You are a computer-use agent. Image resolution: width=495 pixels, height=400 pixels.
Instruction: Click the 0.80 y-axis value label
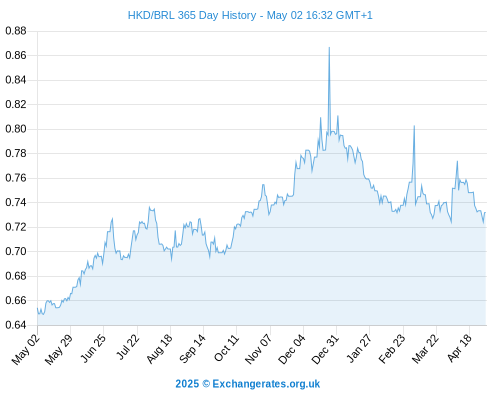click(16, 129)
